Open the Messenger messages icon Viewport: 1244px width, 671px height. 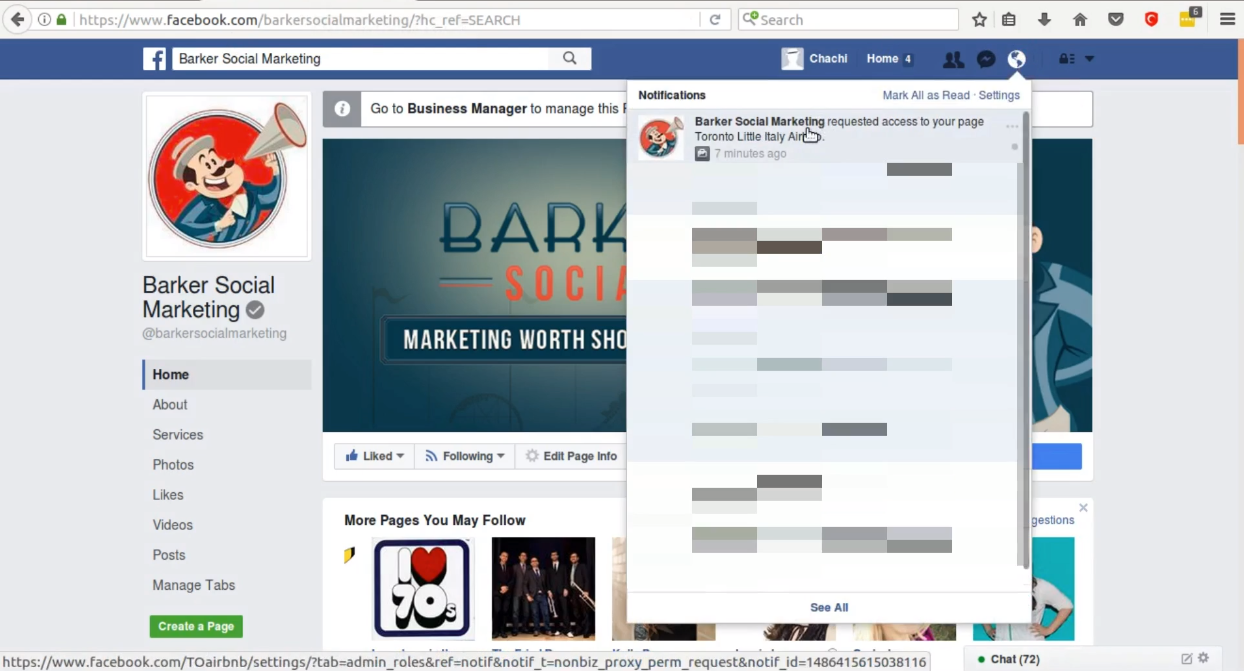[986, 60]
